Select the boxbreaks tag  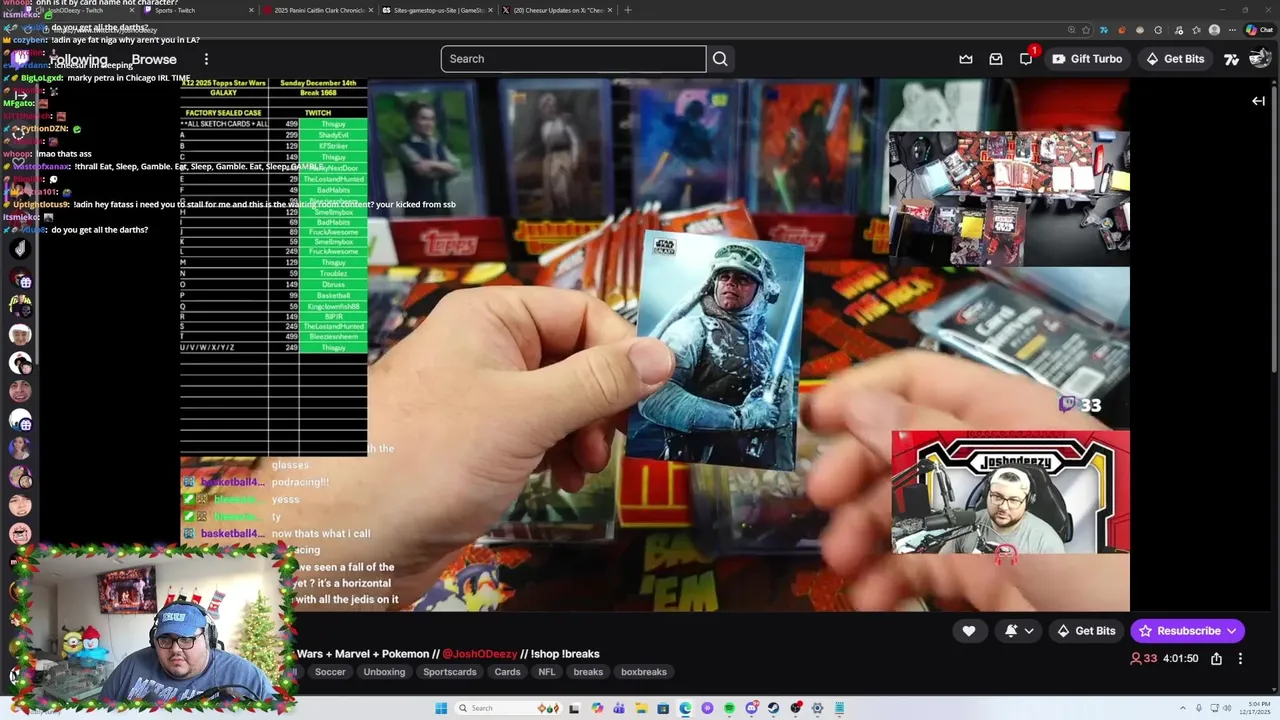[x=644, y=672]
